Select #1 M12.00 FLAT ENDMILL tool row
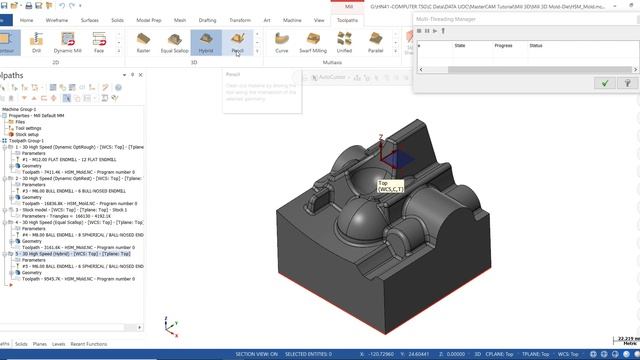The height and width of the screenshot is (360, 640). tap(69, 160)
